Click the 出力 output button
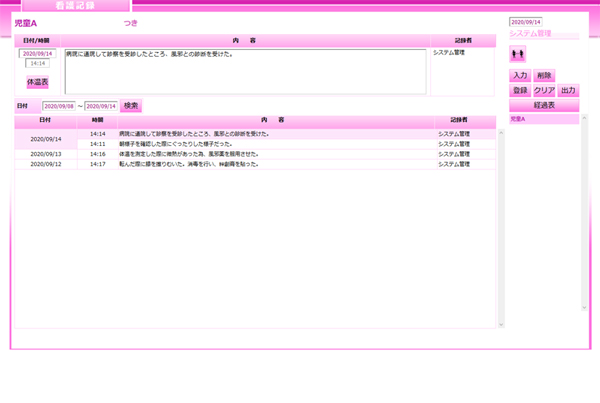The height and width of the screenshot is (403, 600). pyautogui.click(x=568, y=90)
